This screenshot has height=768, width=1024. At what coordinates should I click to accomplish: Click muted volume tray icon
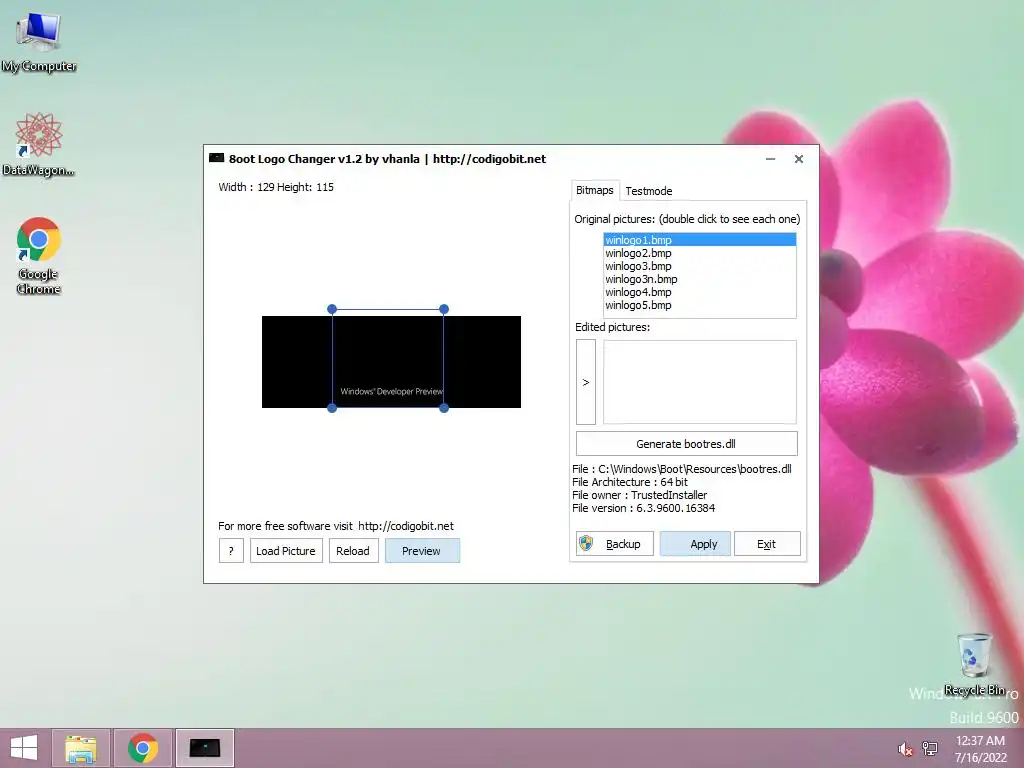point(905,749)
